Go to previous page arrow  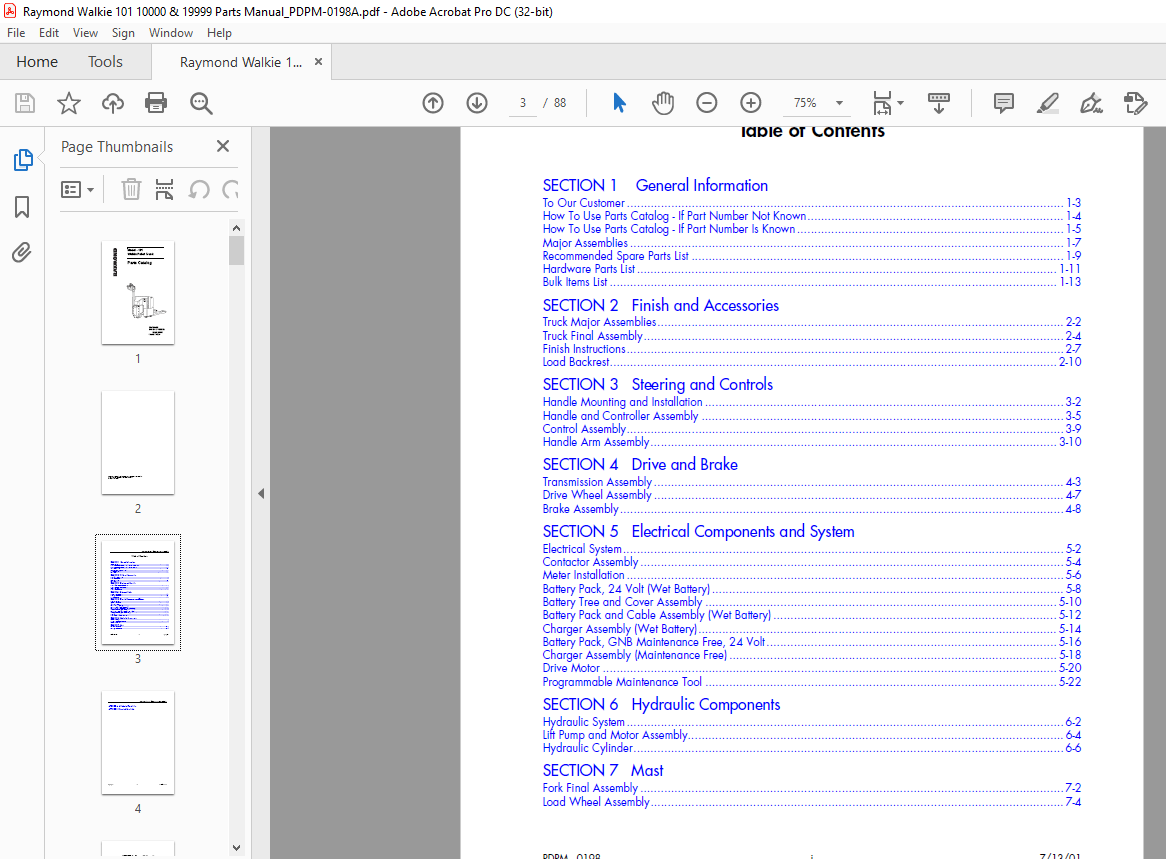[433, 103]
